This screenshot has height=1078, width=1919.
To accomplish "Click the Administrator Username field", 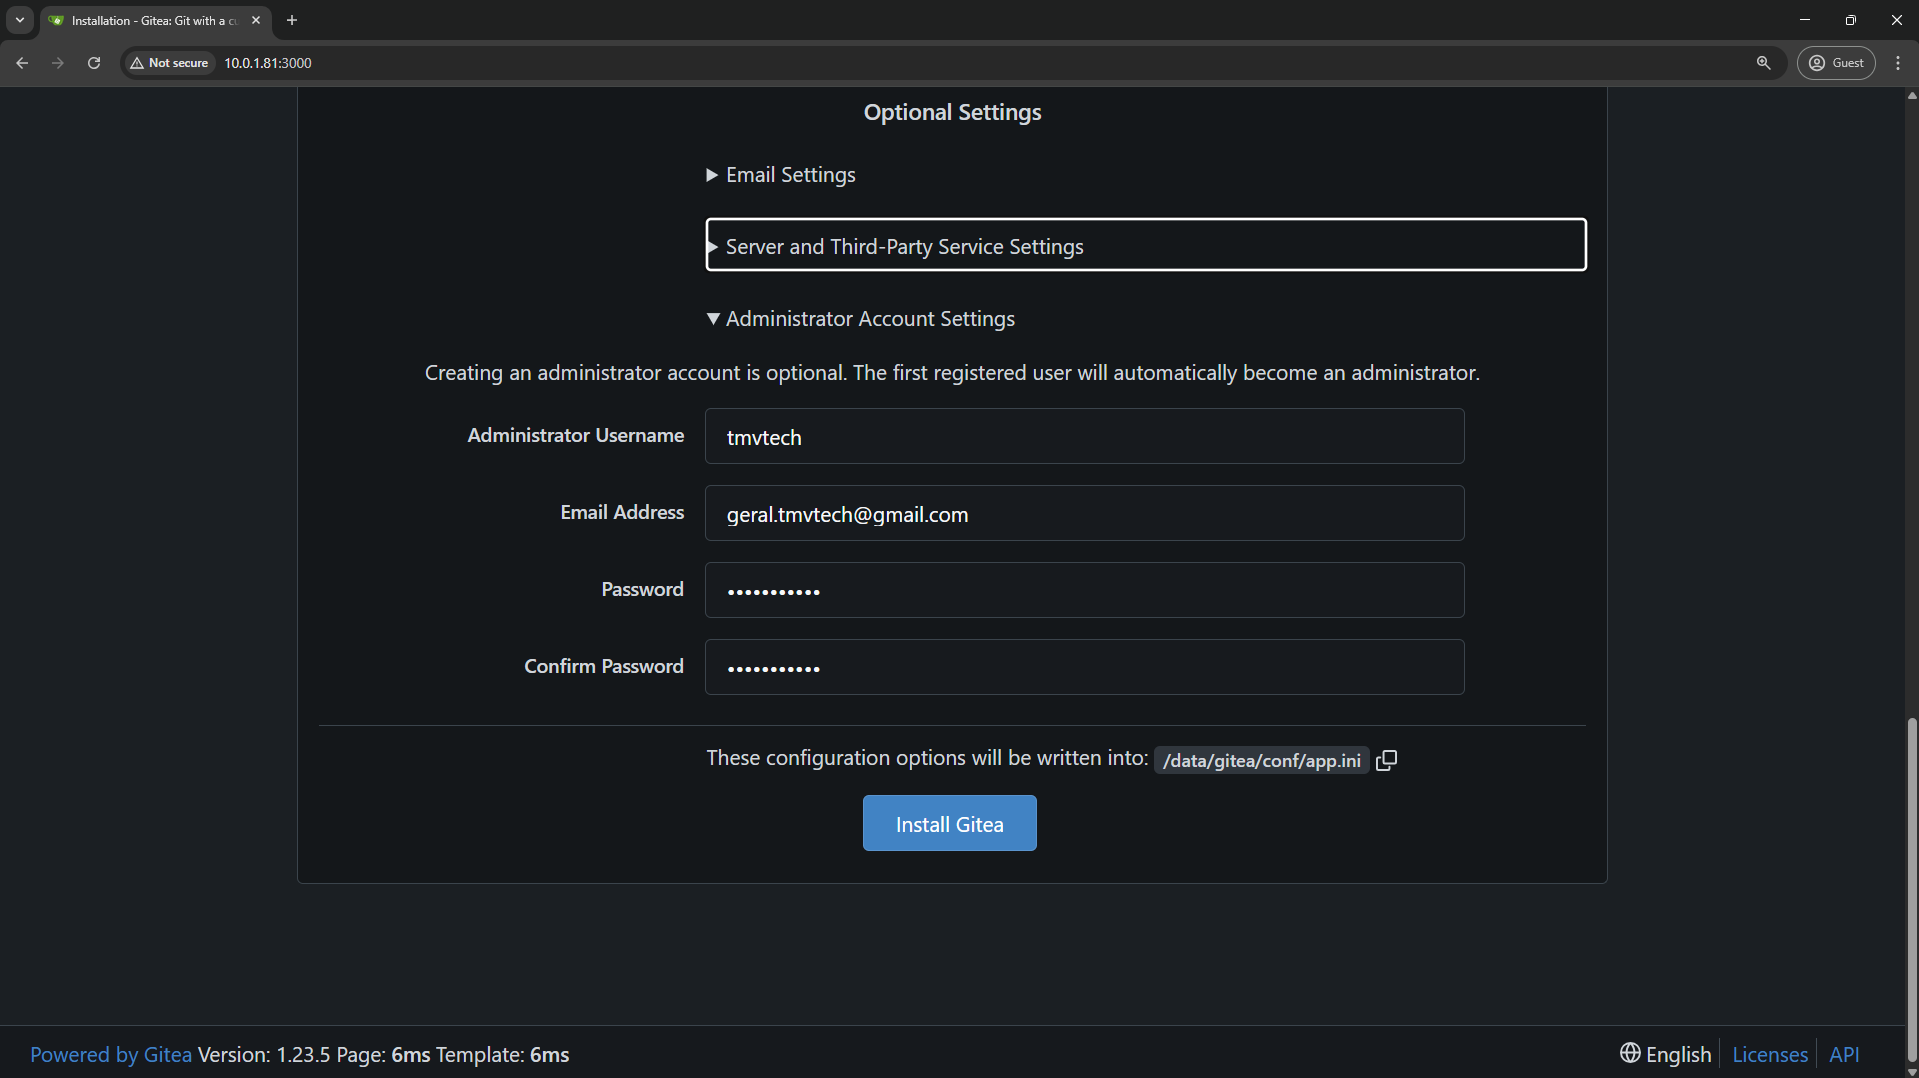I will pos(1084,436).
